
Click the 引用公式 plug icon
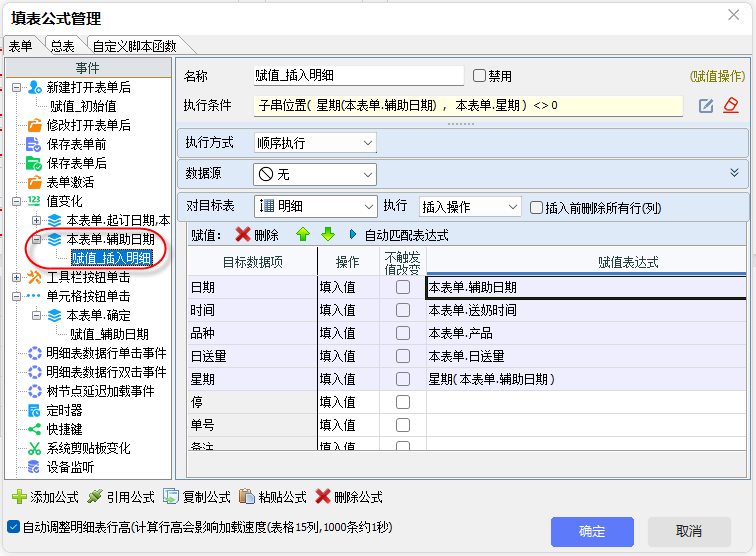point(95,497)
